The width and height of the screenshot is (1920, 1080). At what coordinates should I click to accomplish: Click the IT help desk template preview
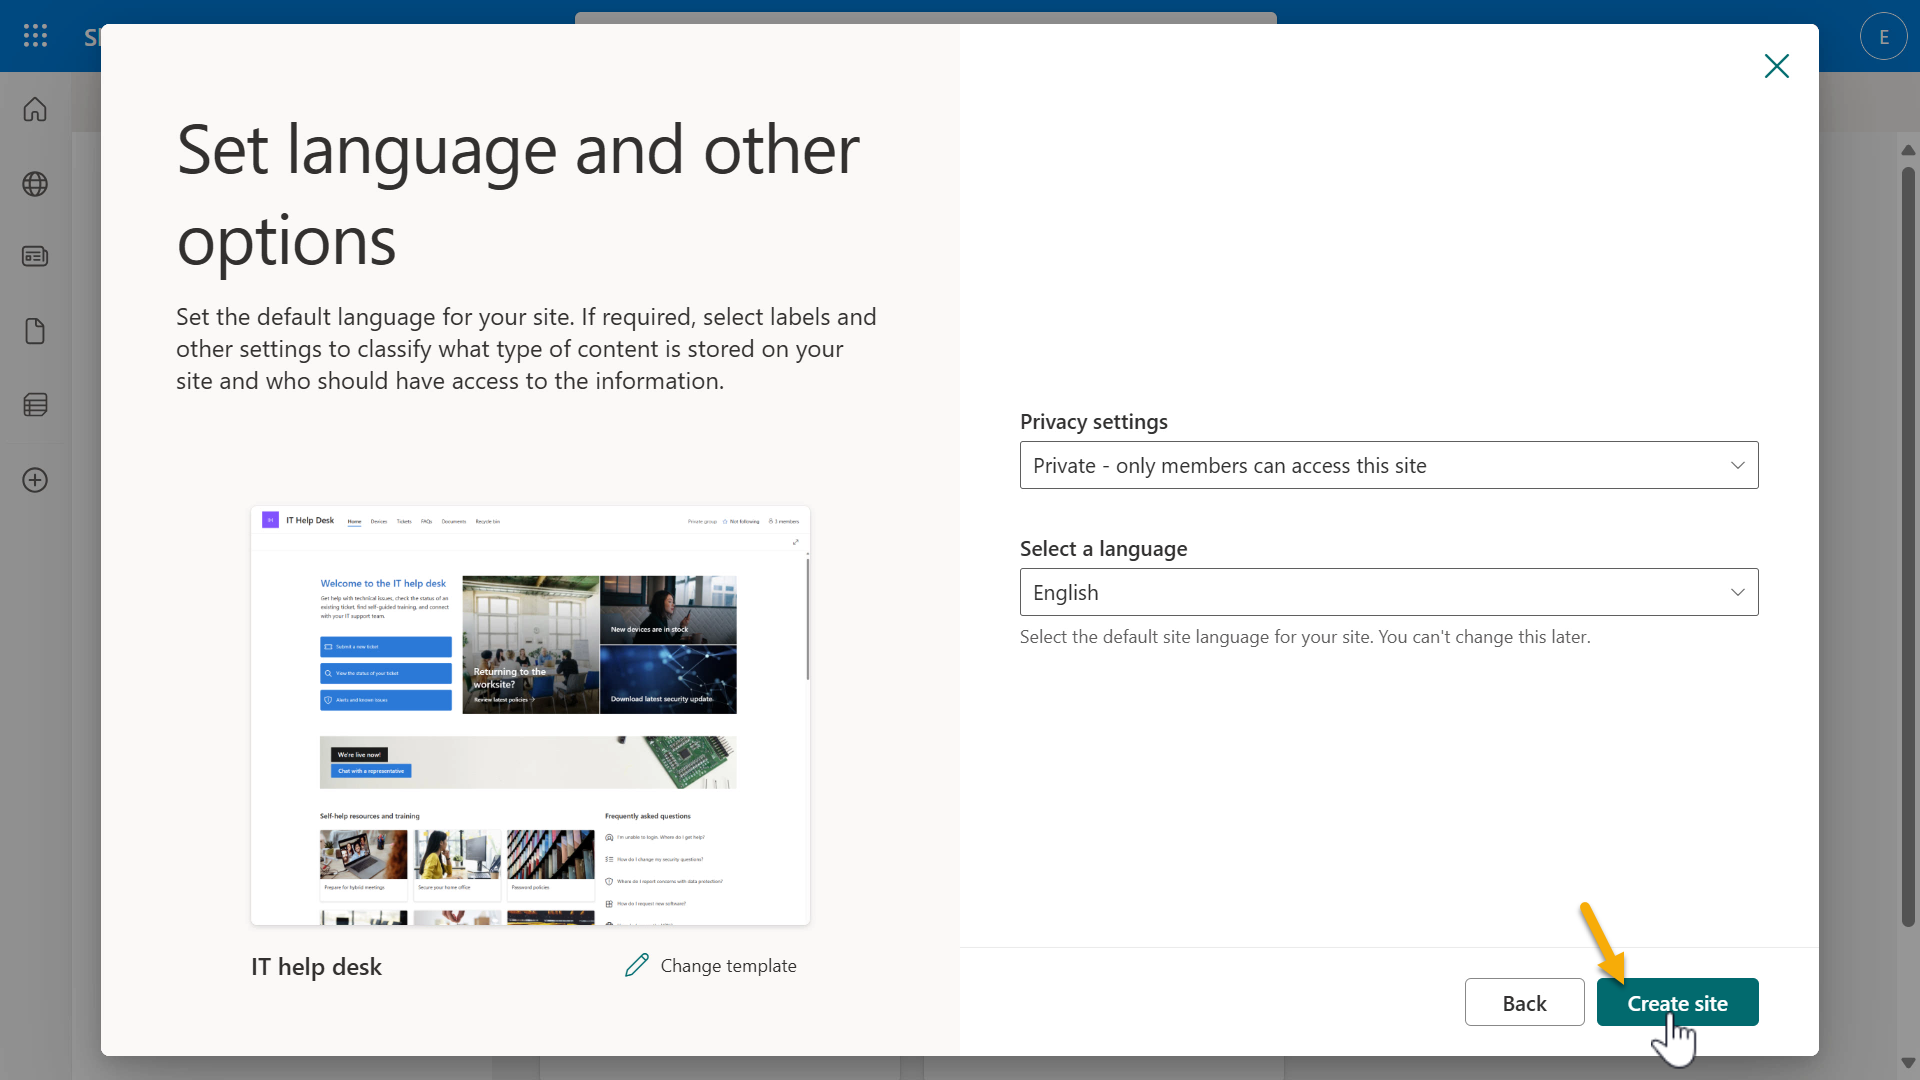529,714
